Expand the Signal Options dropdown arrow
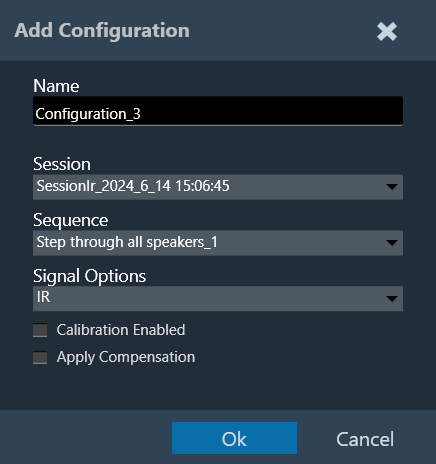 click(392, 298)
